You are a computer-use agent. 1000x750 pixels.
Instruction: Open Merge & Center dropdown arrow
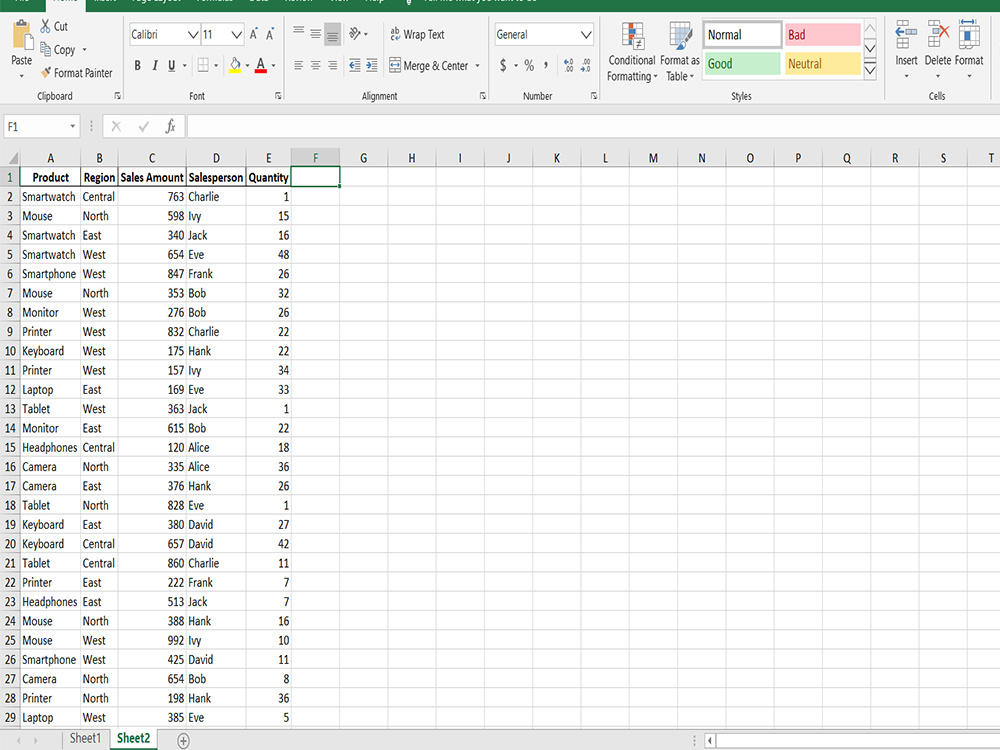point(477,65)
